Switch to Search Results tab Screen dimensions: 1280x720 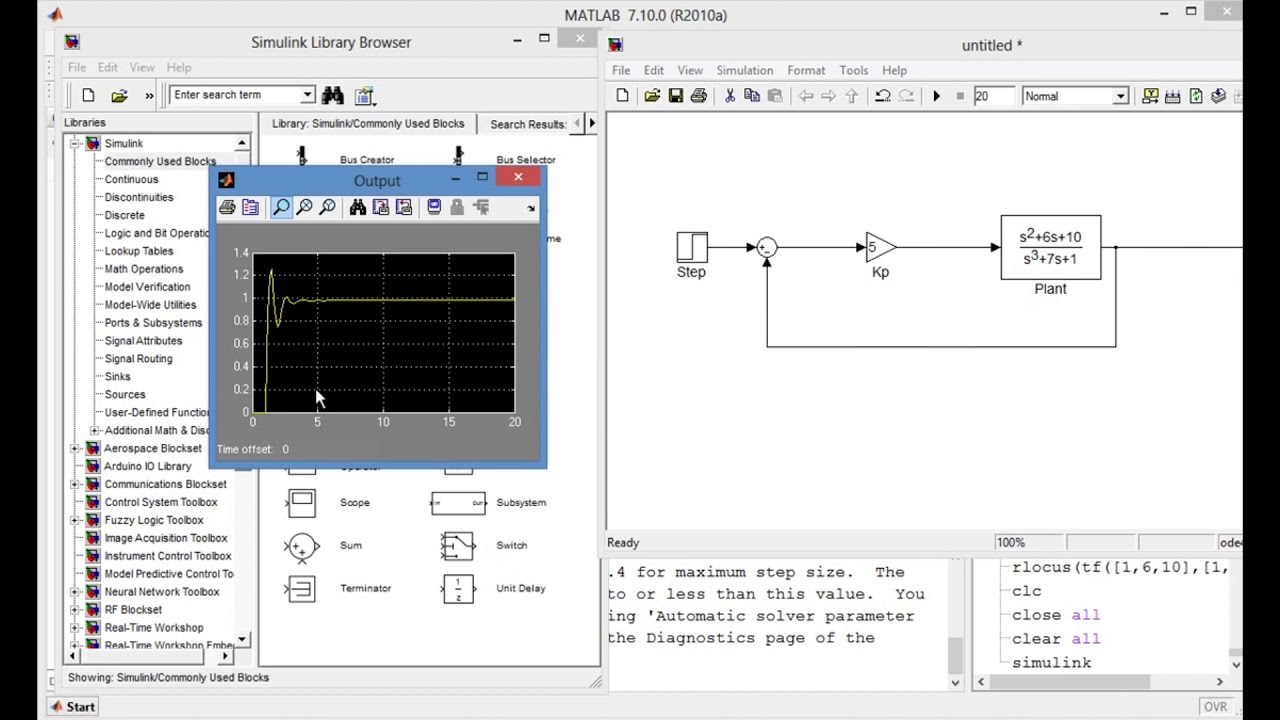[528, 124]
